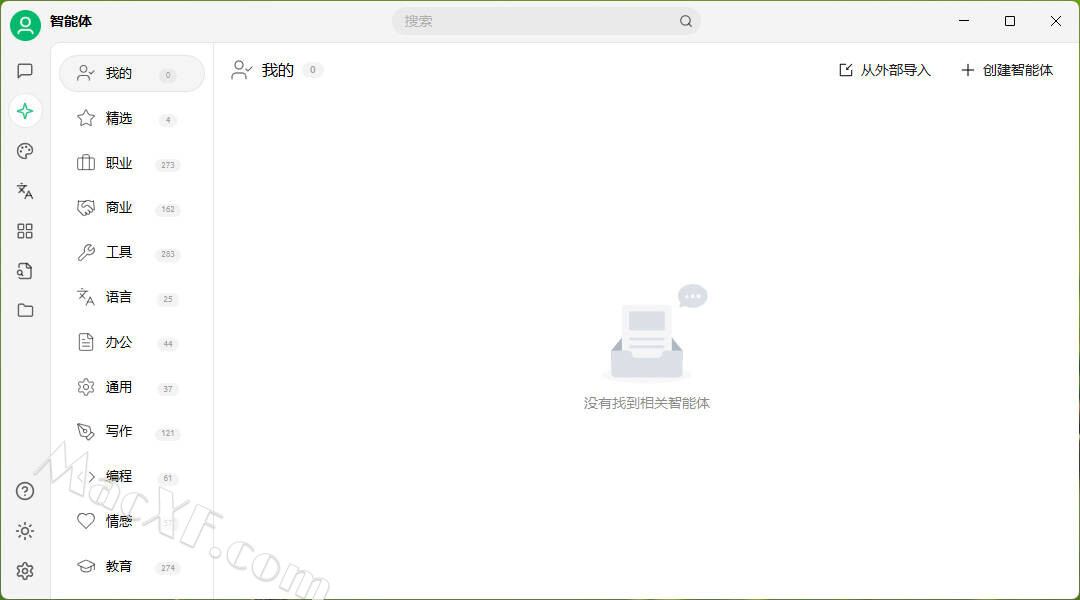Open the files folder icon in sidebar
The height and width of the screenshot is (600, 1080).
point(25,311)
